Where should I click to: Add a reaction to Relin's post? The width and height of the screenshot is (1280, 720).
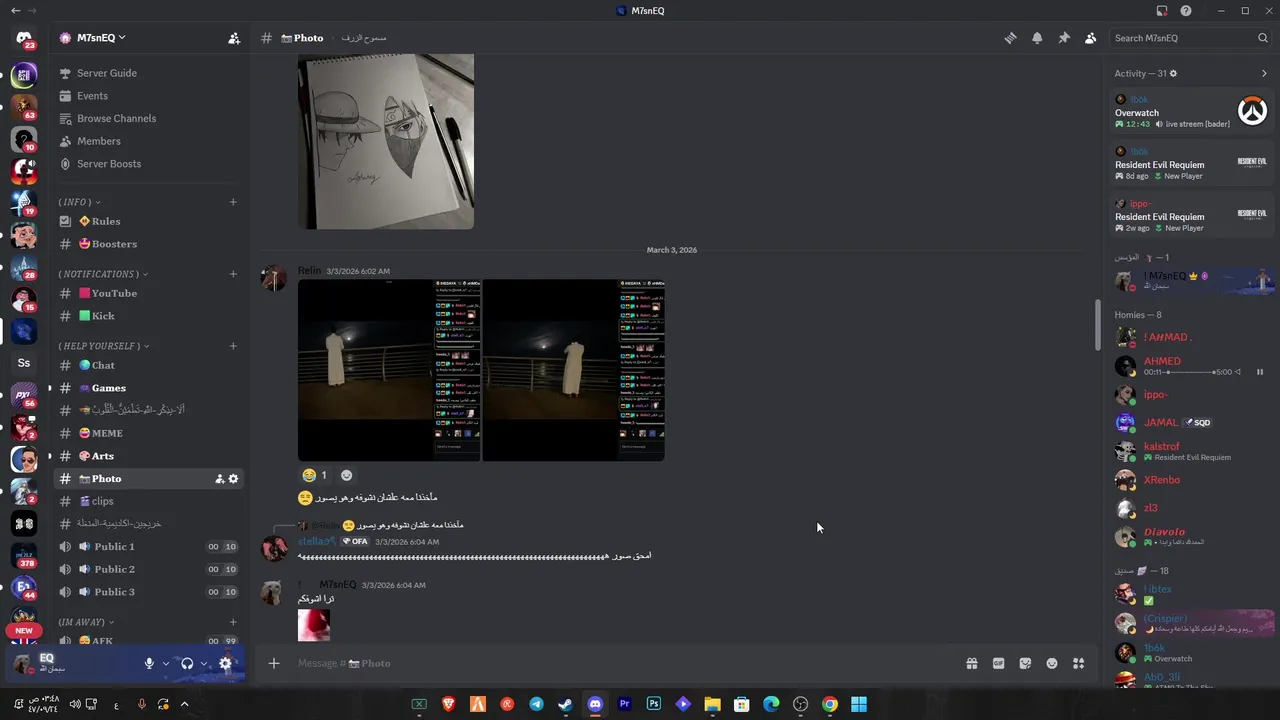click(347, 475)
